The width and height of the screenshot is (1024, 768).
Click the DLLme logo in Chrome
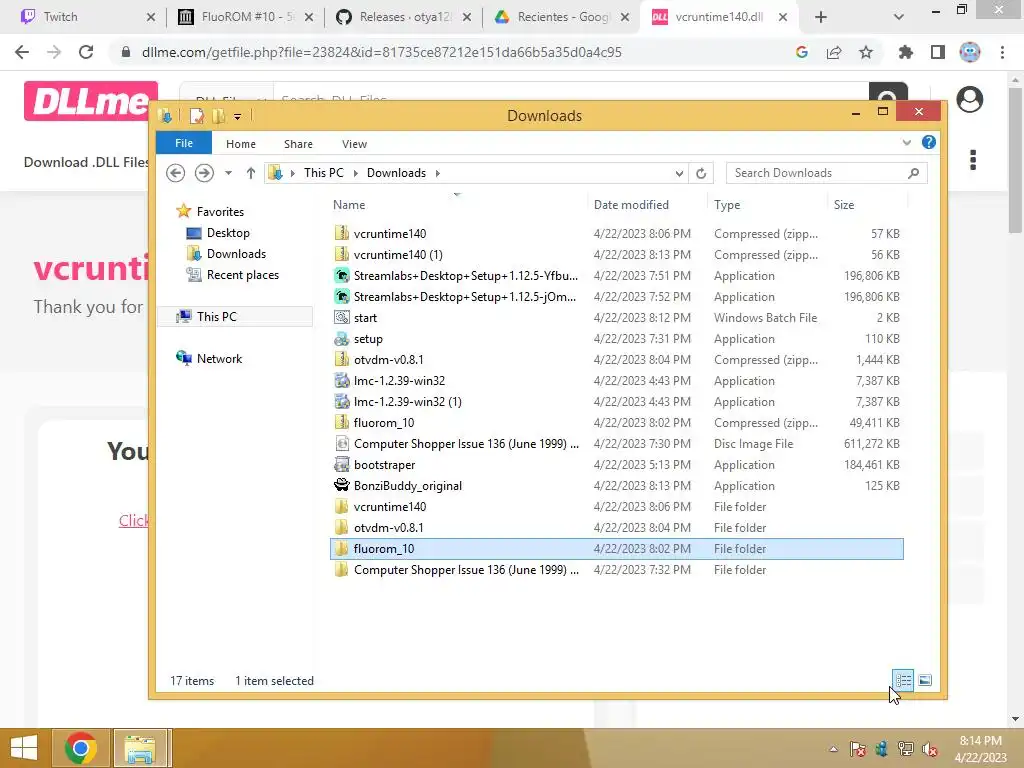(90, 101)
